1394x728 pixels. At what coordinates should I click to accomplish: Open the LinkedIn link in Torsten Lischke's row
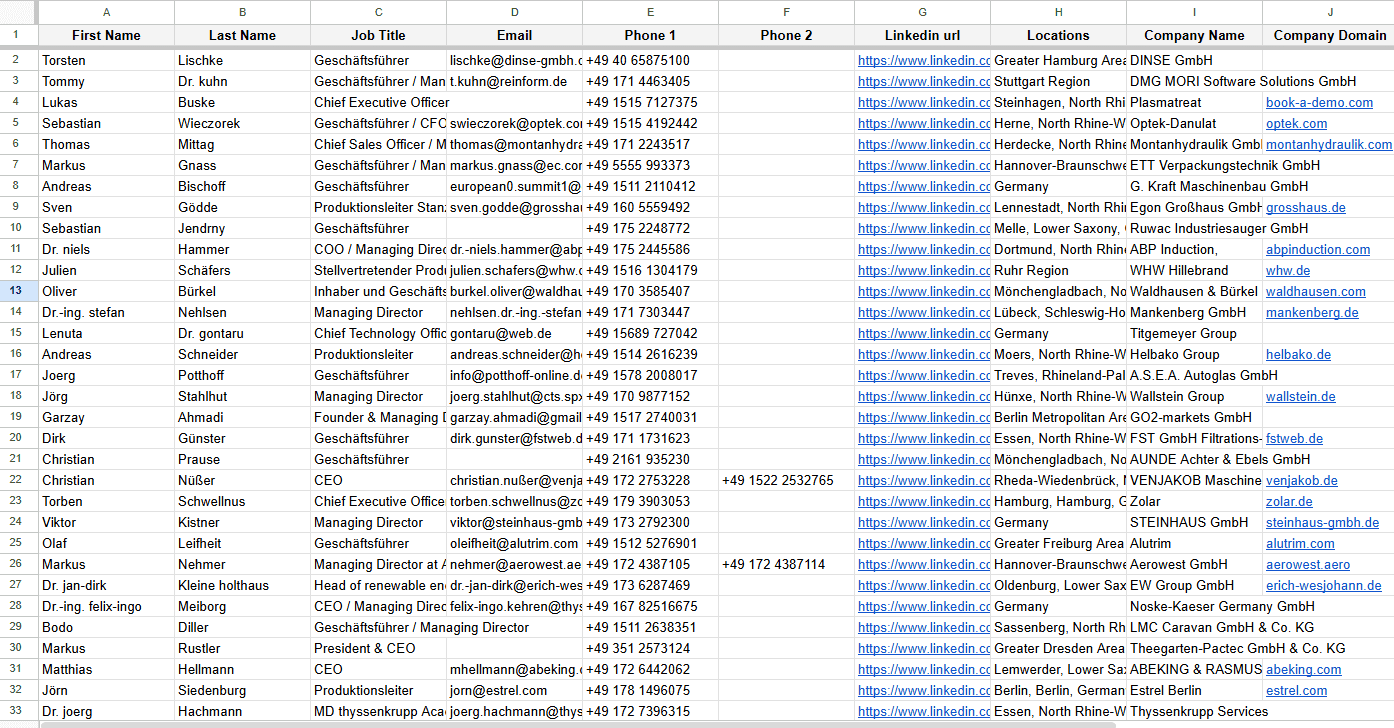tap(924, 60)
